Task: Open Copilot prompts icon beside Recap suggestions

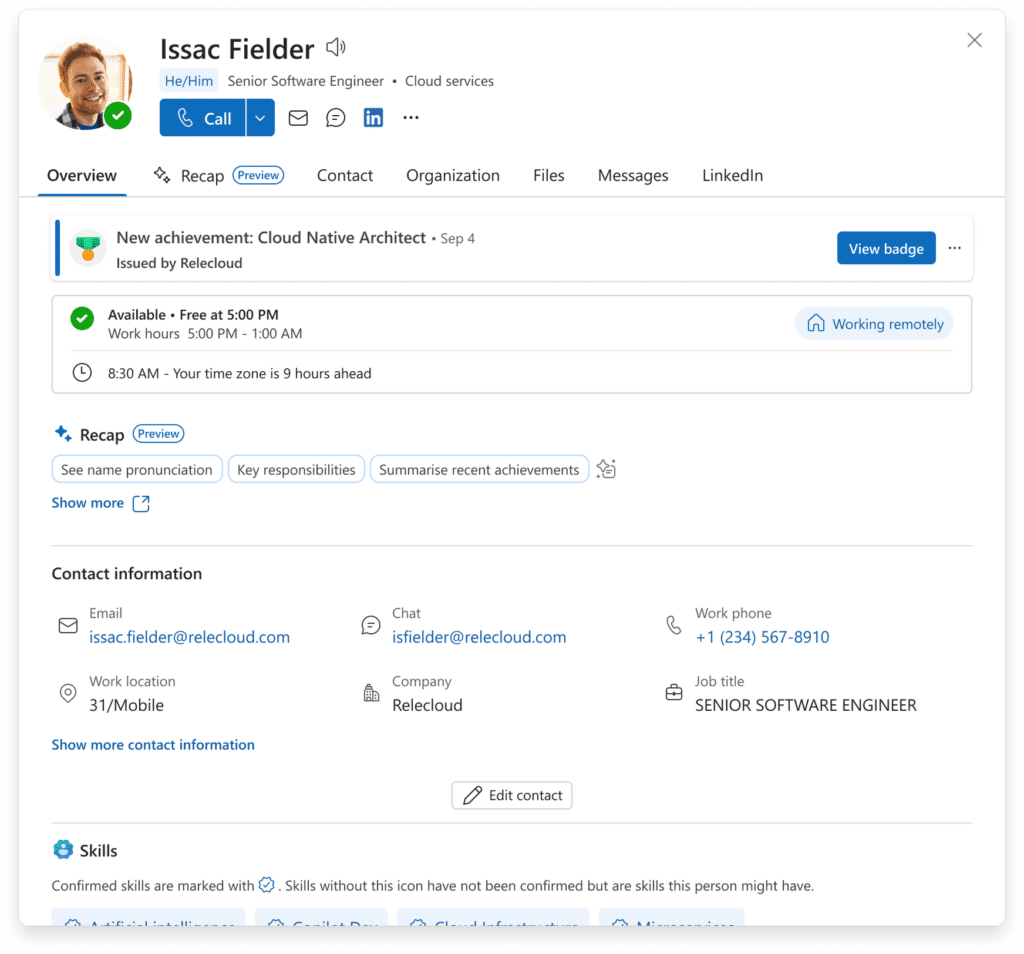Action: [606, 468]
